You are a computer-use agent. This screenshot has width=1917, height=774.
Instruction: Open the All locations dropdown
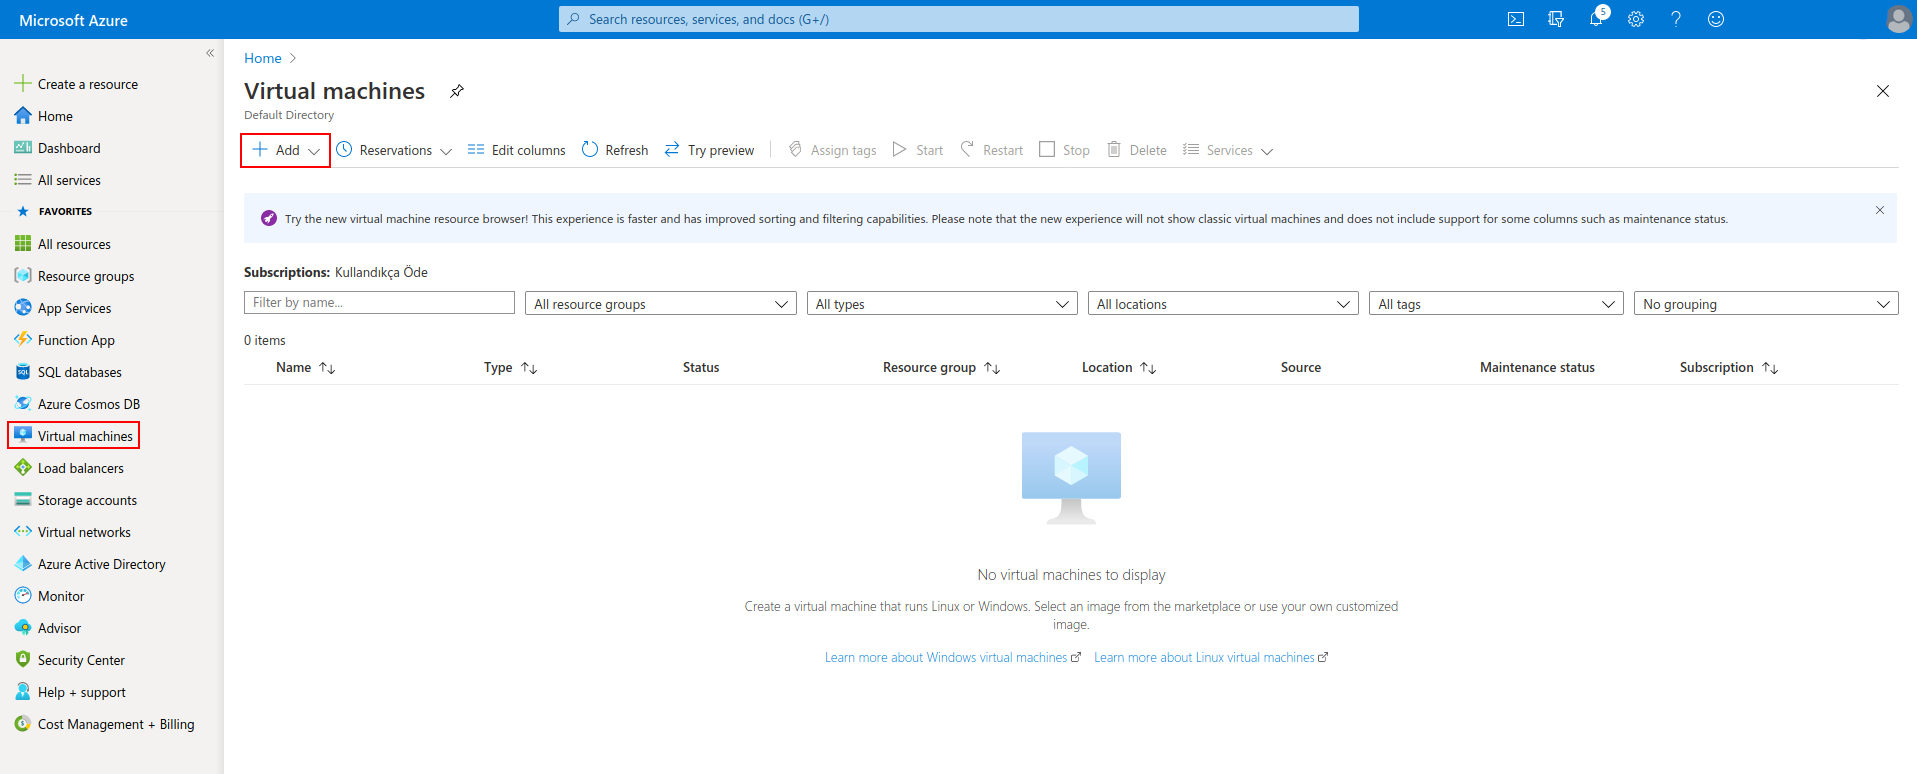pos(1223,303)
